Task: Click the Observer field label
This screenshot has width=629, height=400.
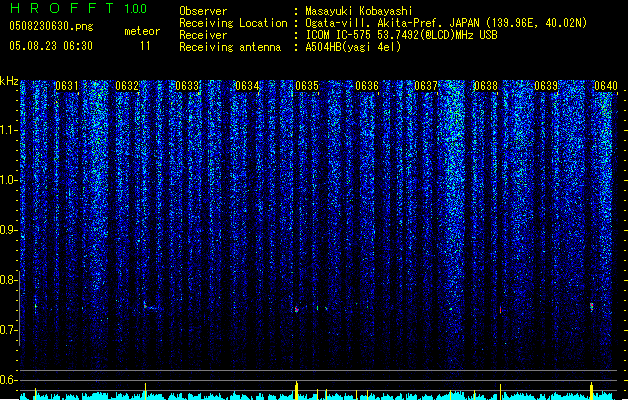Action: 203,11
